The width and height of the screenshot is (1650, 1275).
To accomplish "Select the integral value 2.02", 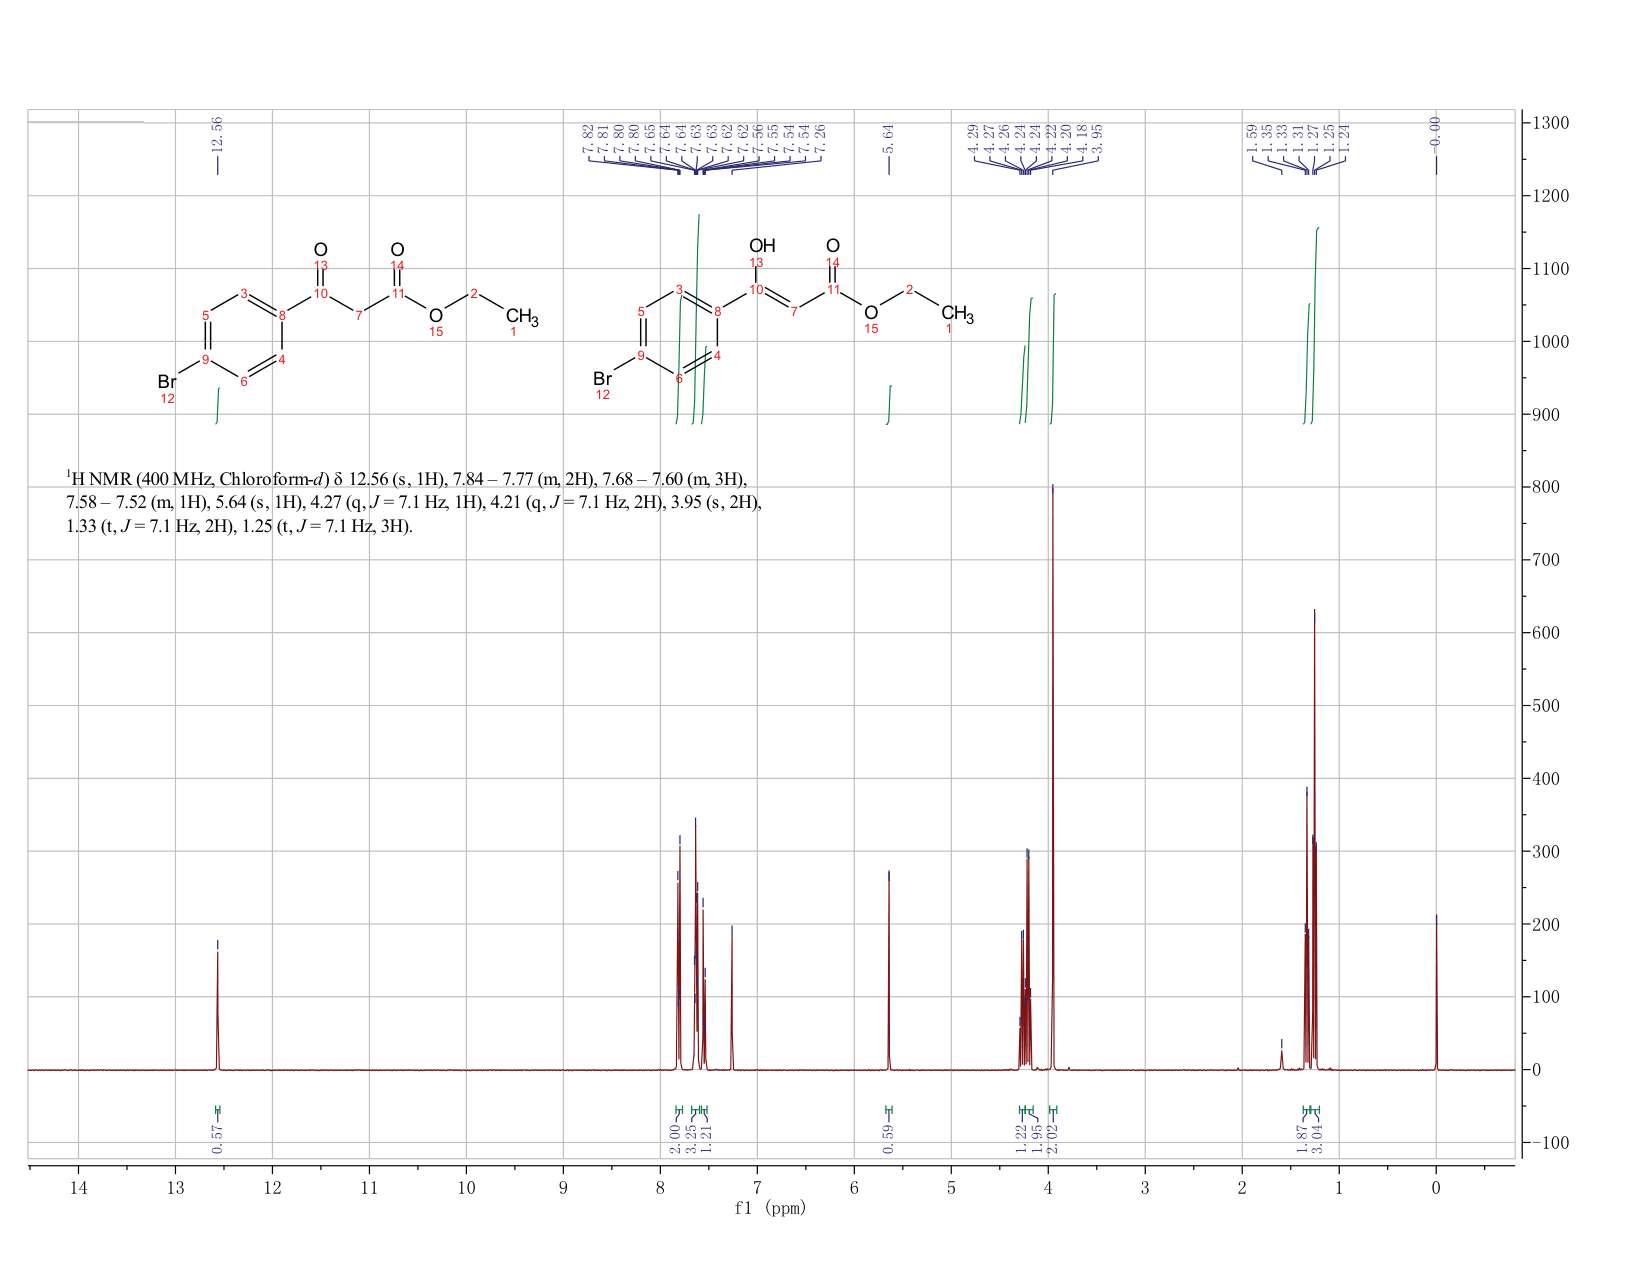I will pos(1052,1138).
